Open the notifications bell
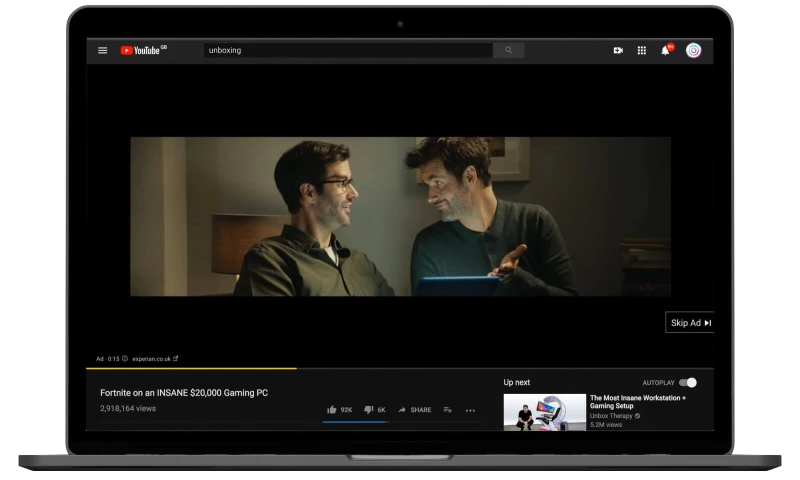The image size is (800, 480). (x=666, y=50)
